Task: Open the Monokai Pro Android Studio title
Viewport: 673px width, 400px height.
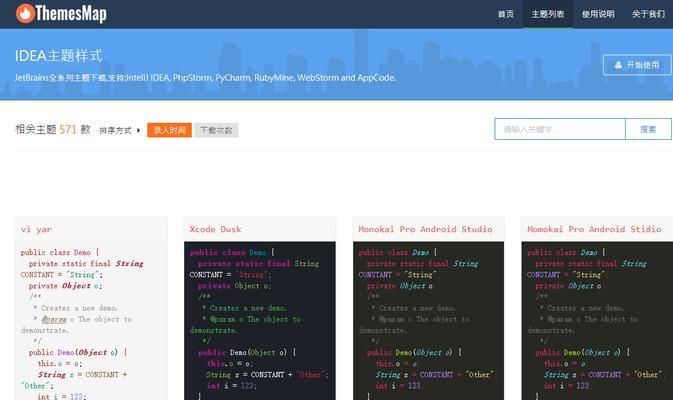Action: click(x=425, y=229)
